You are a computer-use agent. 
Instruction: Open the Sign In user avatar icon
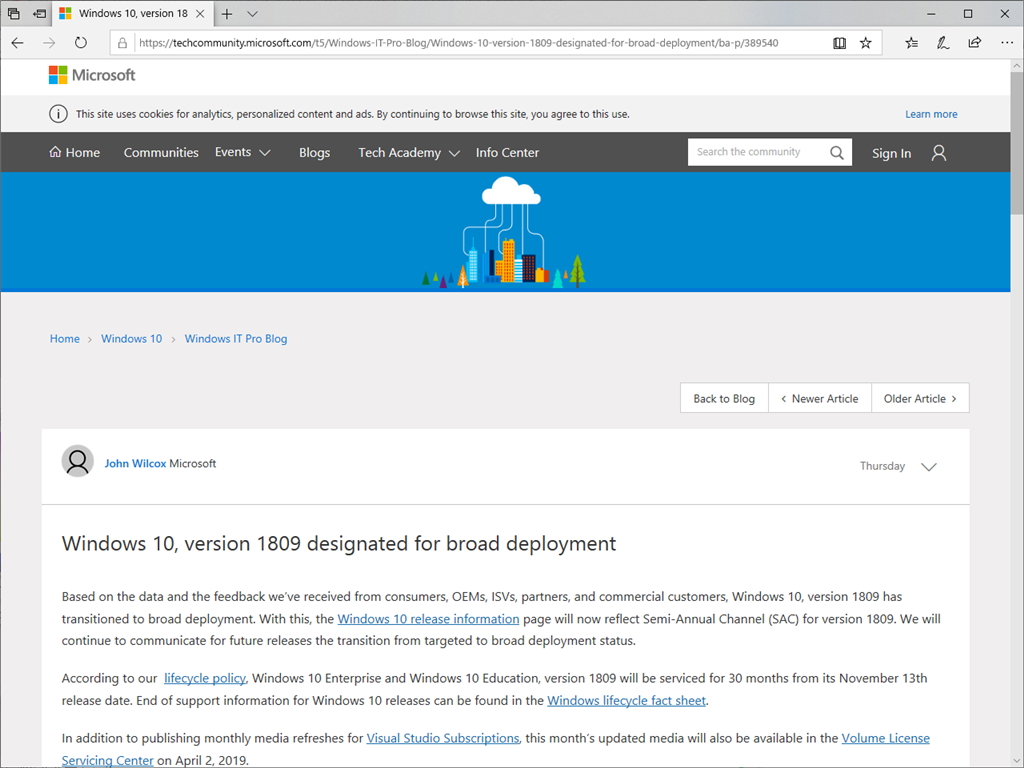pos(938,152)
